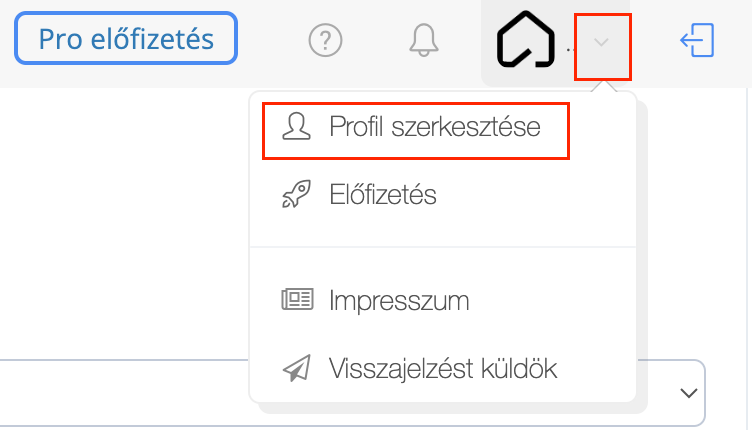
Task: Click the rocket icon beside Előfizetés
Action: (296, 194)
